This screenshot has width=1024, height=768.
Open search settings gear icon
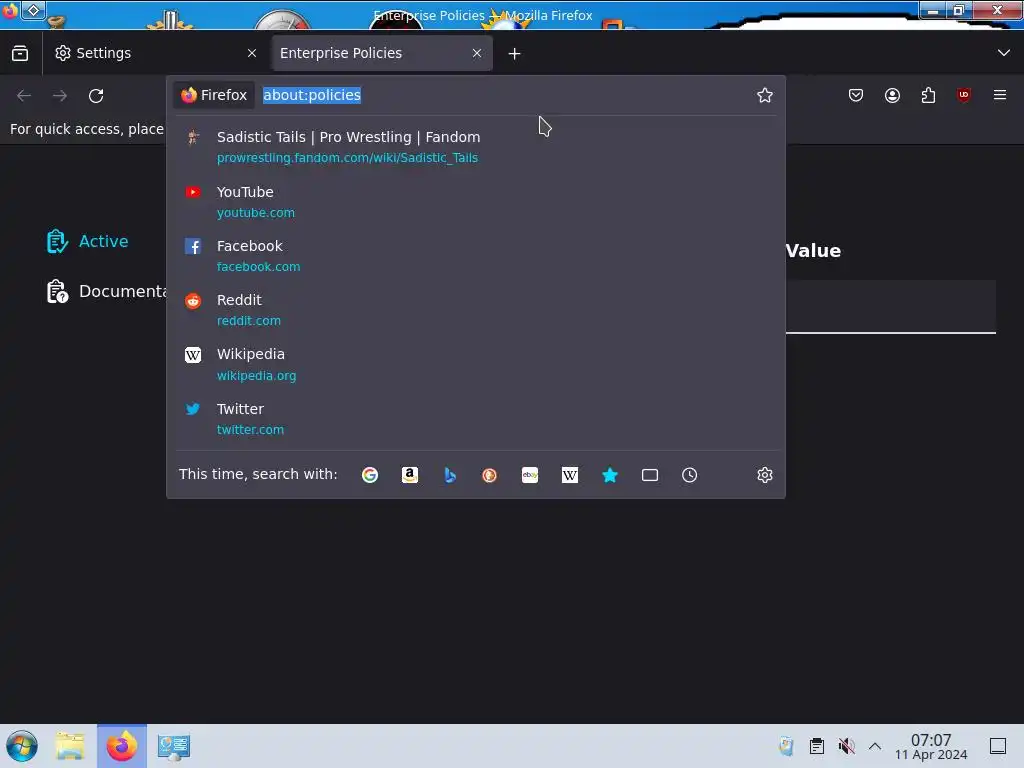765,475
